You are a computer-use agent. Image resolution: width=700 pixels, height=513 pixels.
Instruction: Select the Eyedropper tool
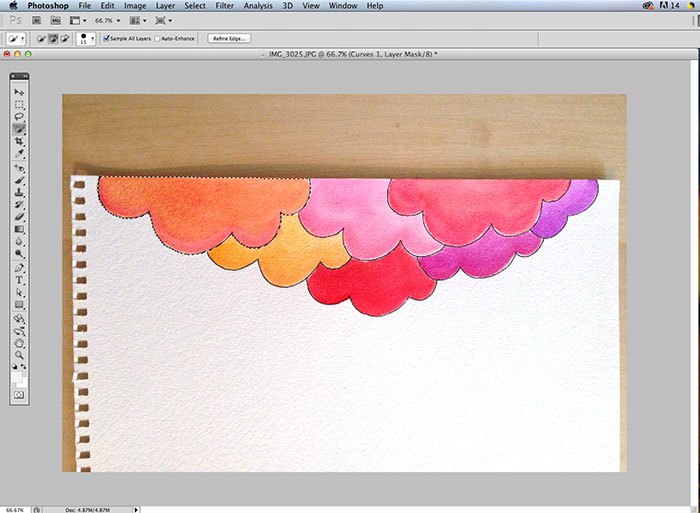point(19,154)
